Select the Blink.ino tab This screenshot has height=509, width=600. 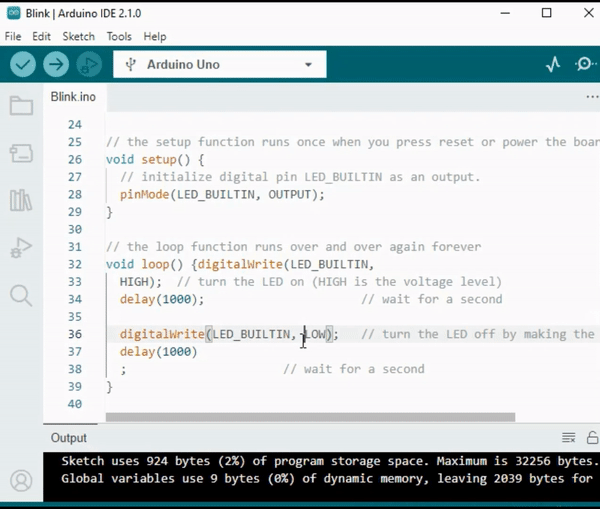coord(73,97)
